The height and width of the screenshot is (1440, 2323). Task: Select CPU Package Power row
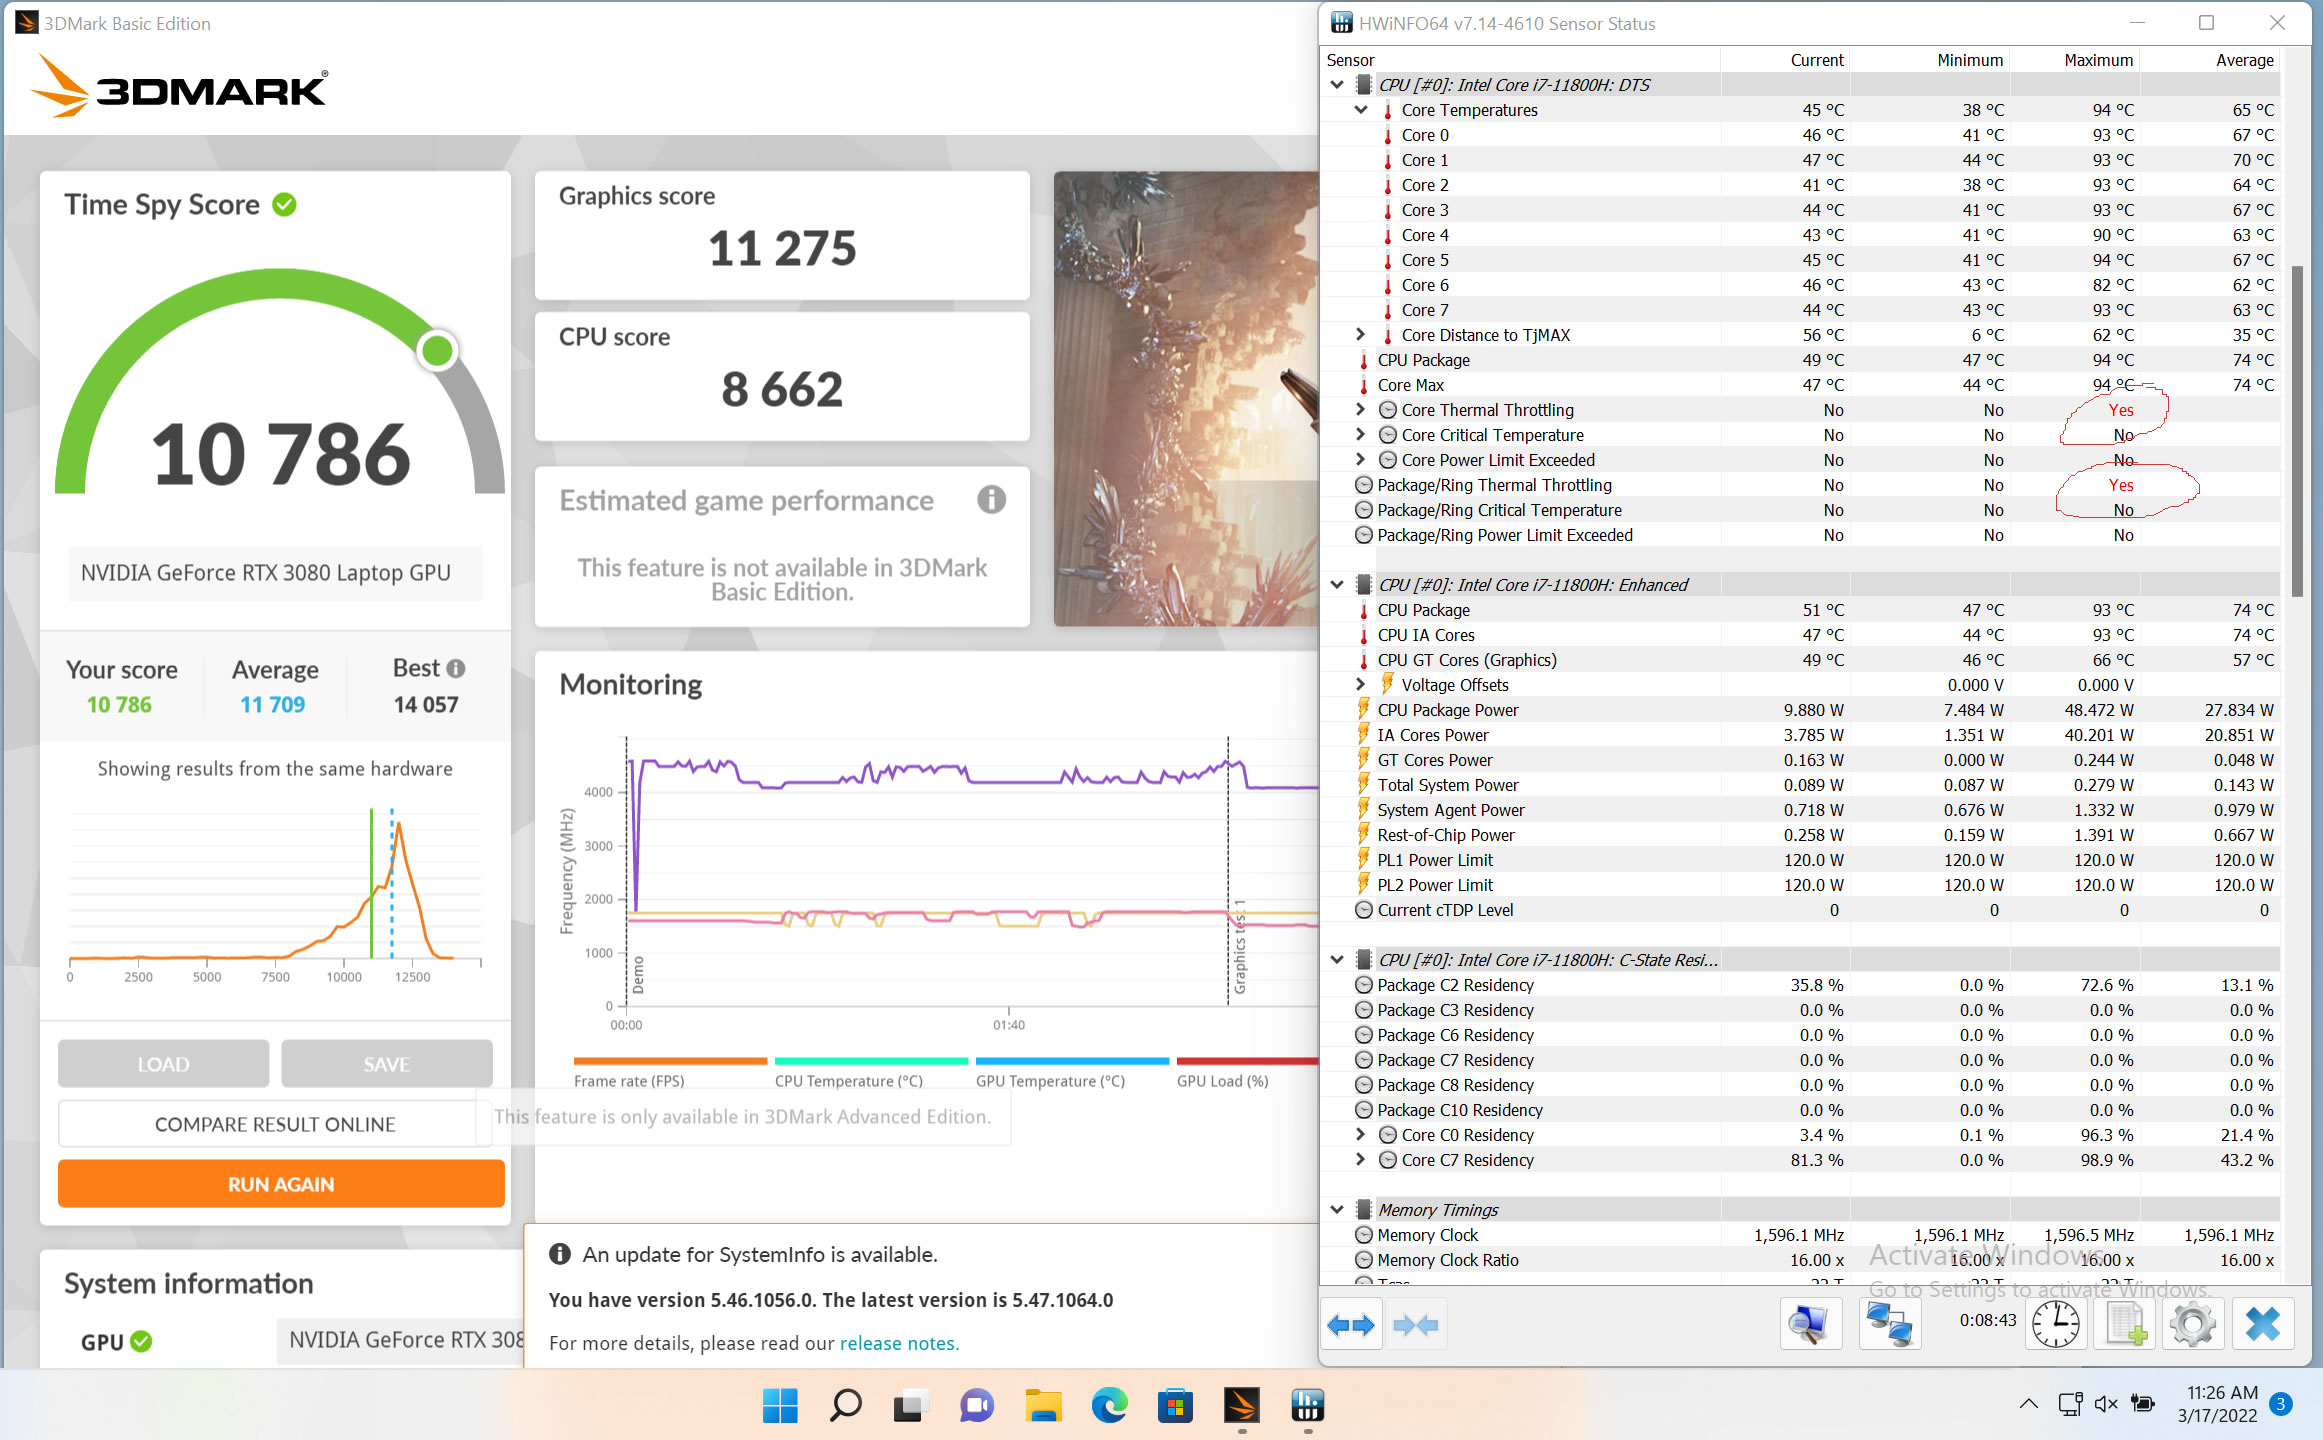point(1800,710)
